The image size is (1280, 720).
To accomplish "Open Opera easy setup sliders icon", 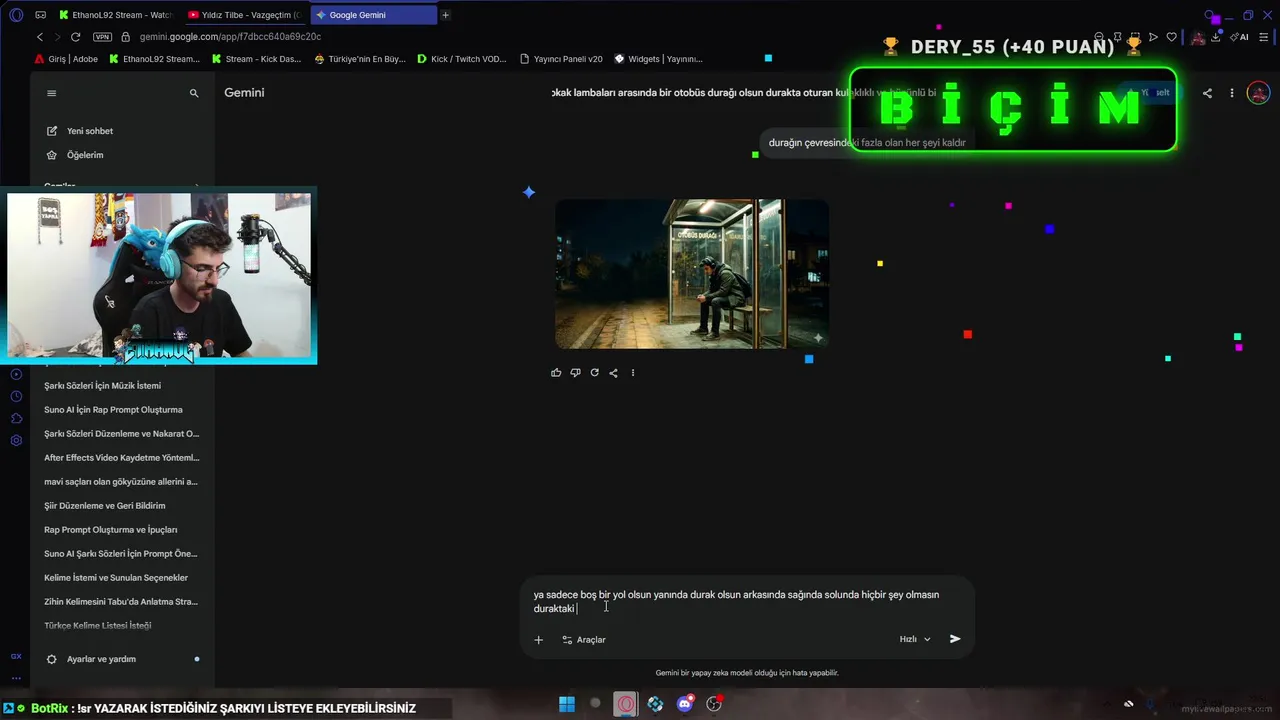I will click(x=1265, y=37).
